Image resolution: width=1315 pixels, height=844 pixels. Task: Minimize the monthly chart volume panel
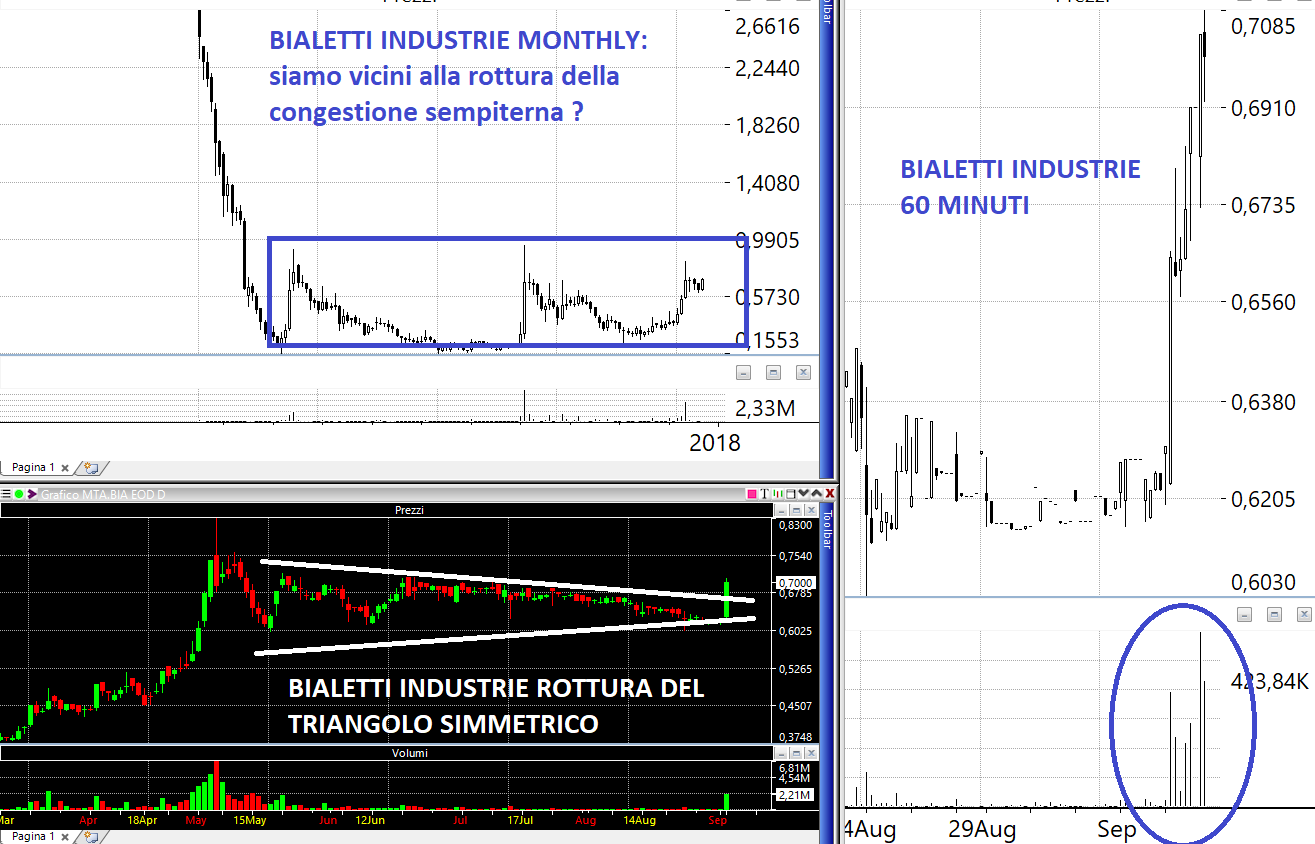pos(743,372)
